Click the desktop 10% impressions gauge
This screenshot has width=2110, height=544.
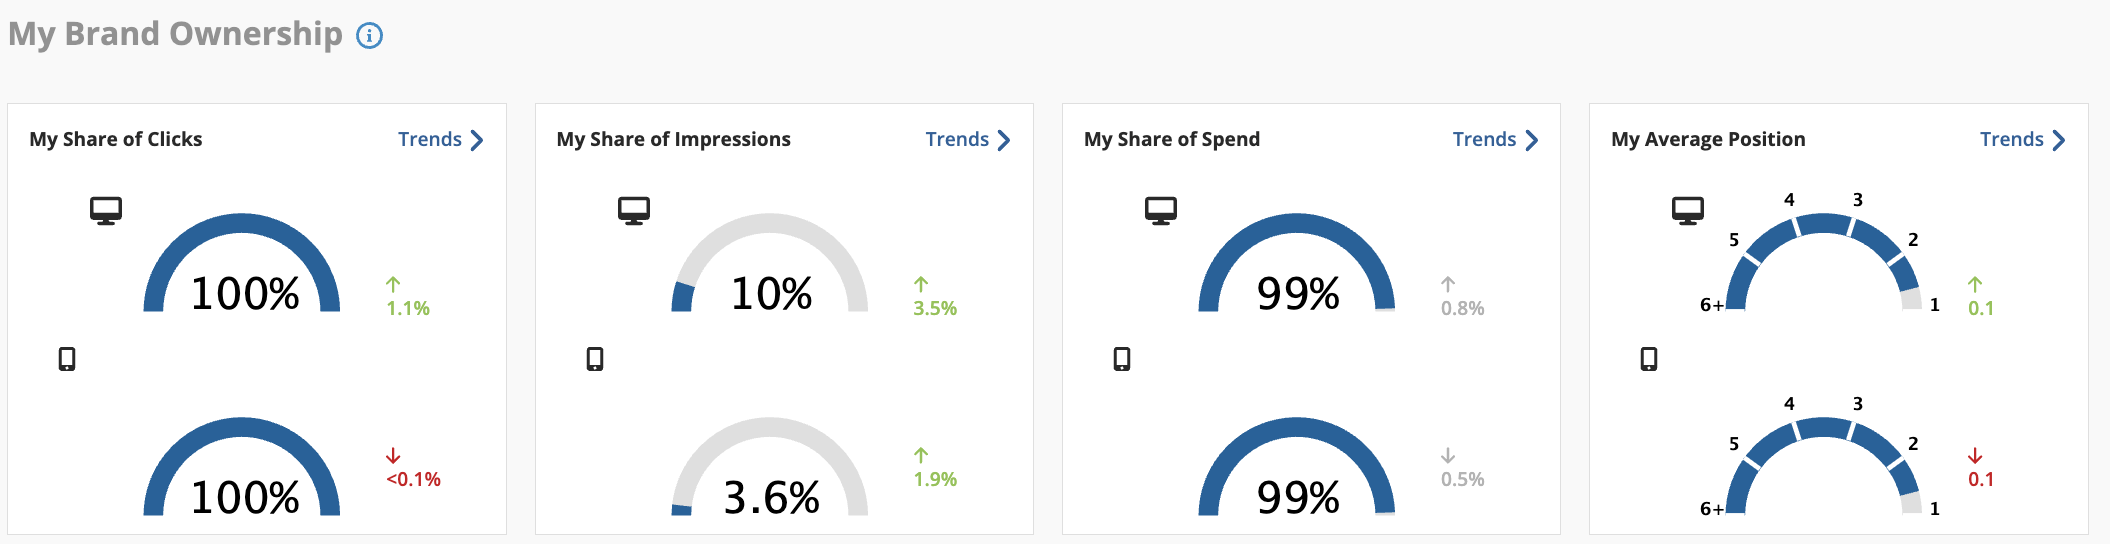pyautogui.click(x=770, y=263)
